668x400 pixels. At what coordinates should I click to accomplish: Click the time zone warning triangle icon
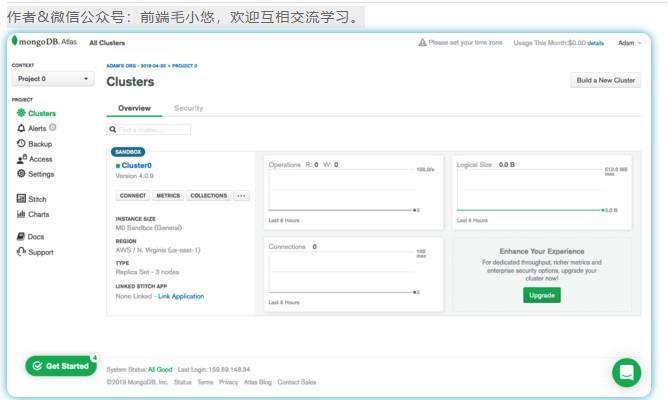click(422, 43)
